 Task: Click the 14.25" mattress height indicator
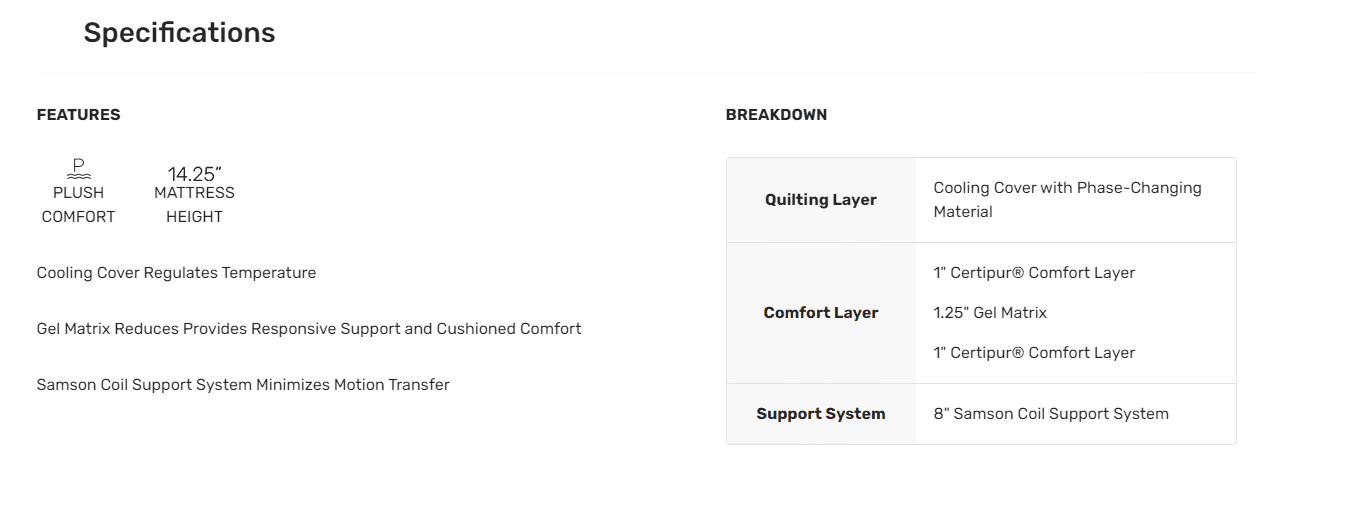point(194,174)
